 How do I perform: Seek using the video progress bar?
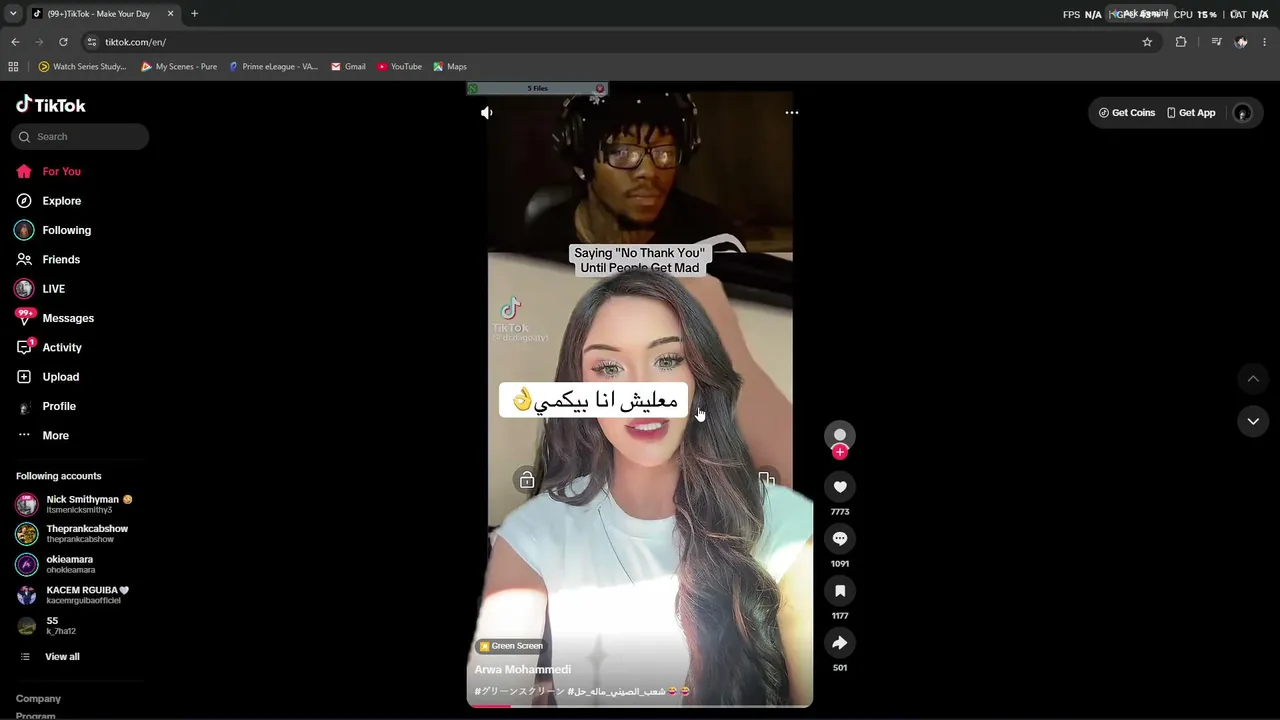pyautogui.click(x=640, y=705)
